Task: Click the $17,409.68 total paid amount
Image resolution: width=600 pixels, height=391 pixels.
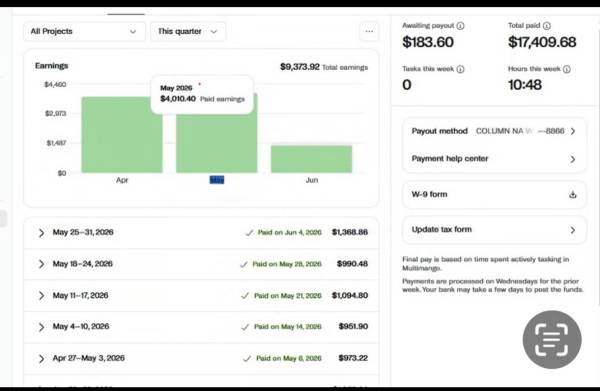Action: coord(542,42)
